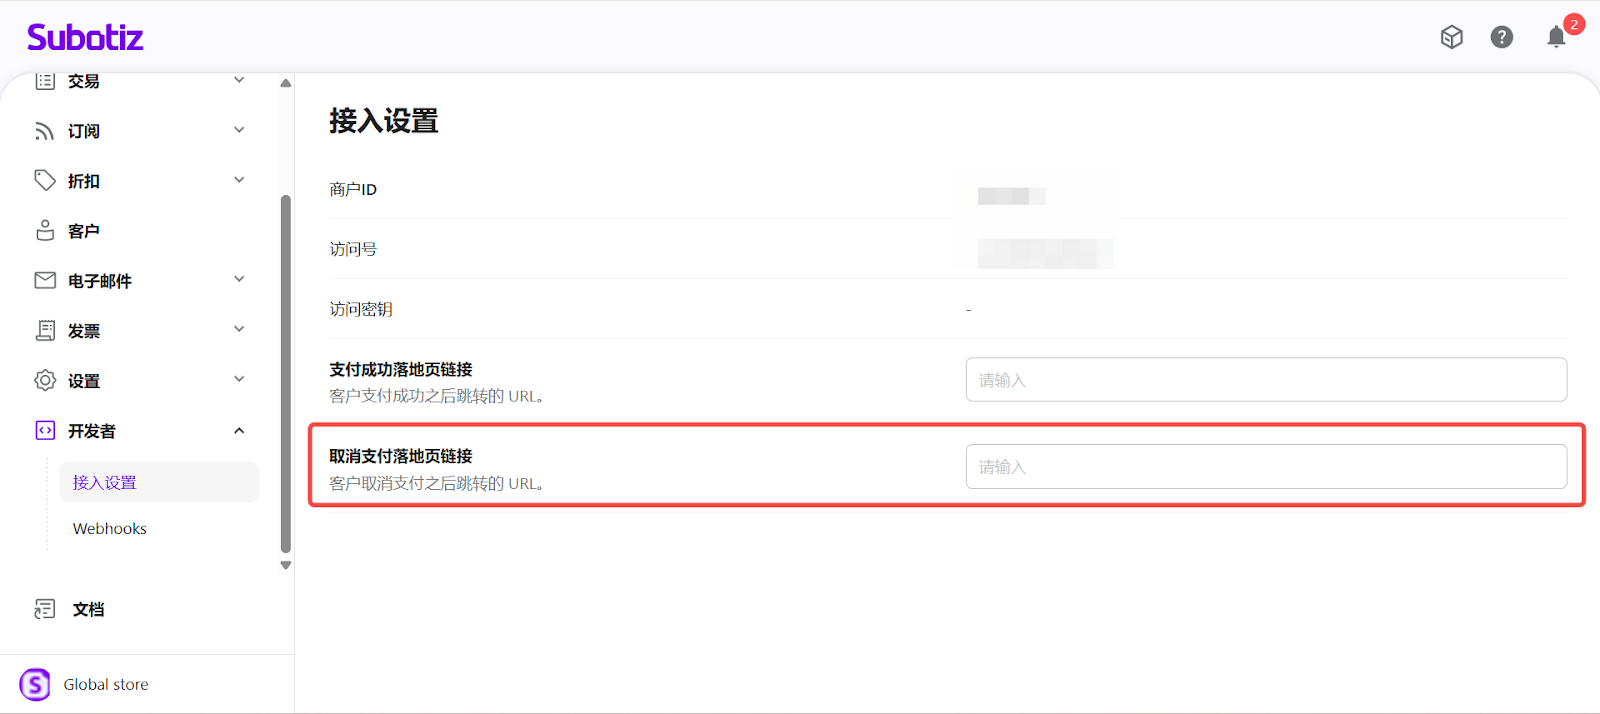Click the 电子邮件 envelope icon
Screen dimensions: 1600x714
tap(45, 280)
